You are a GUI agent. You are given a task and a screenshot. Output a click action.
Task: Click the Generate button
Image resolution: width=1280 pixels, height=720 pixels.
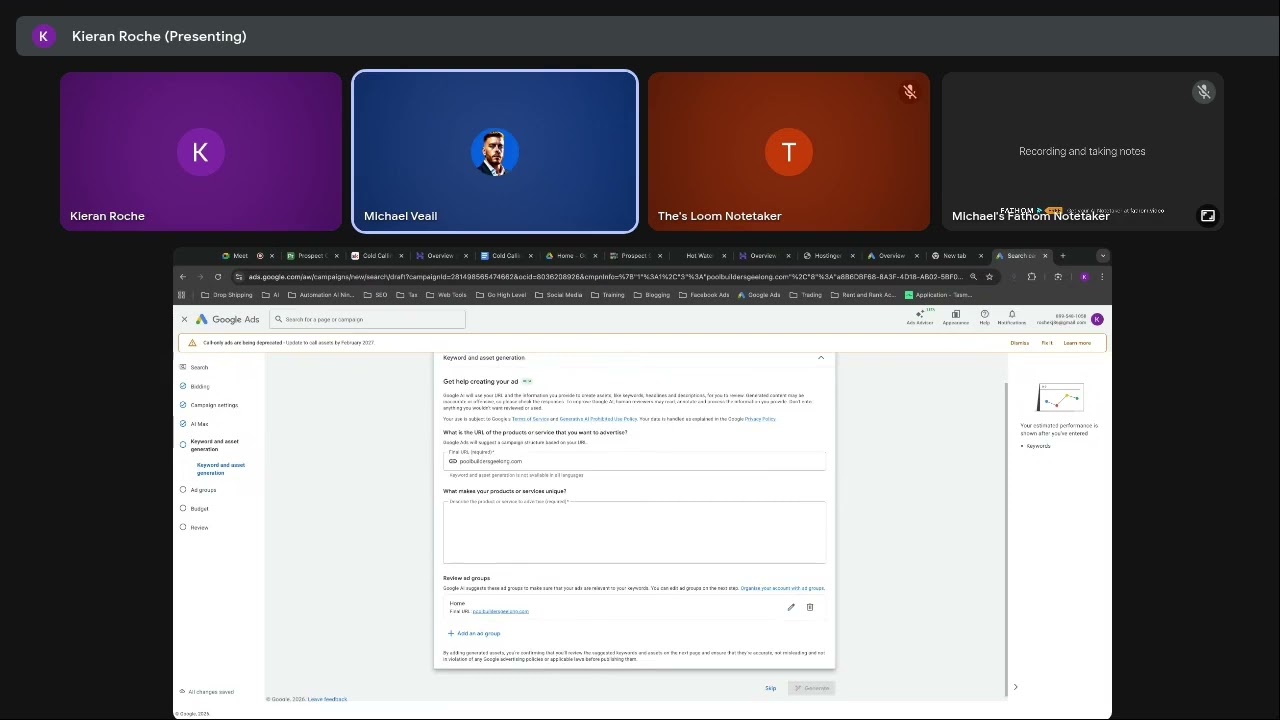point(811,688)
